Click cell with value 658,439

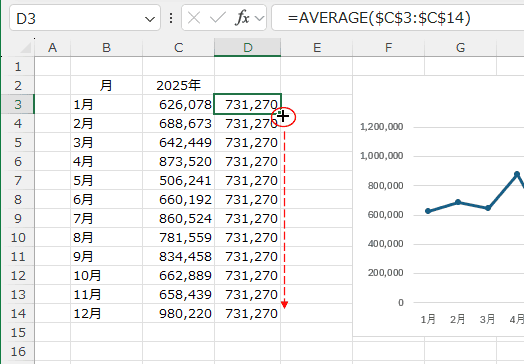tap(178, 294)
